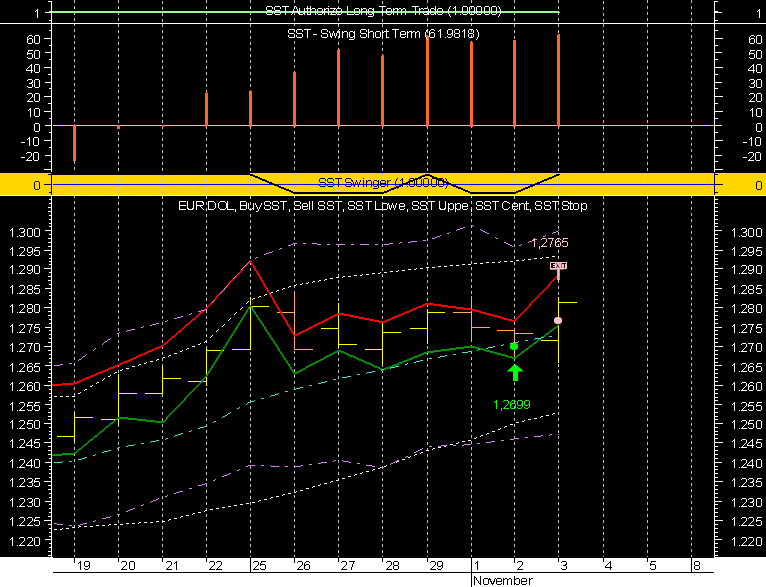Click date label 22 on time axis

click(215, 566)
